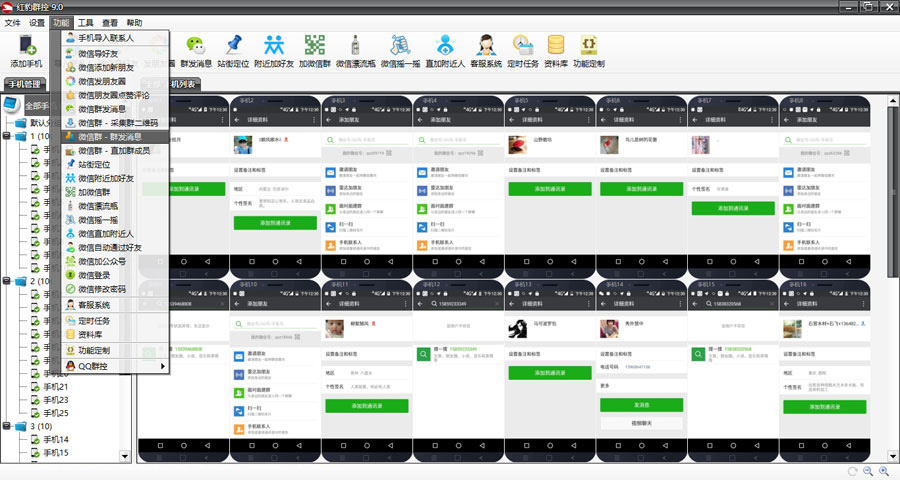Viewport: 900px width, 480px height.
Task: Click the 添加手机 toolbar icon
Action: tap(26, 51)
